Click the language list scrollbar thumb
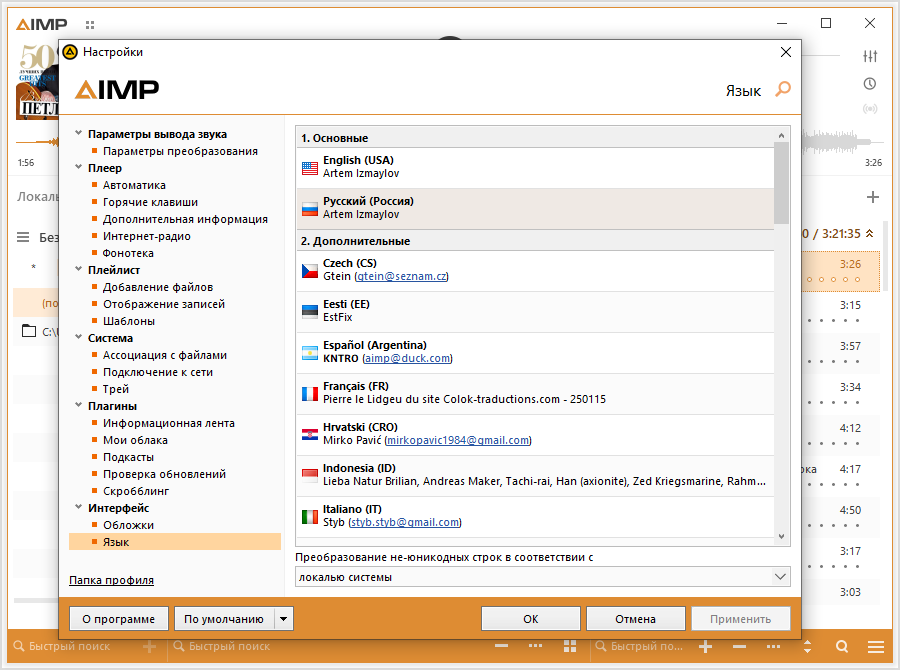 (781, 183)
